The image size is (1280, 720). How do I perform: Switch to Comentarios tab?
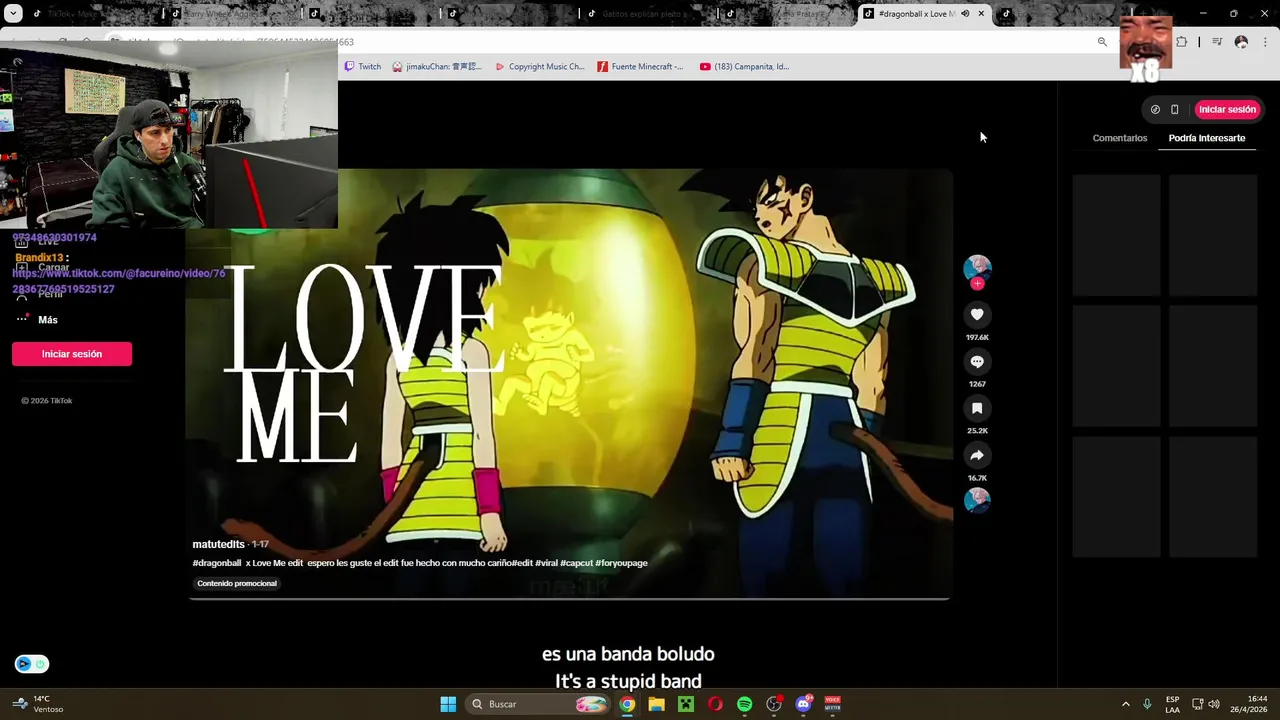[x=1120, y=138]
